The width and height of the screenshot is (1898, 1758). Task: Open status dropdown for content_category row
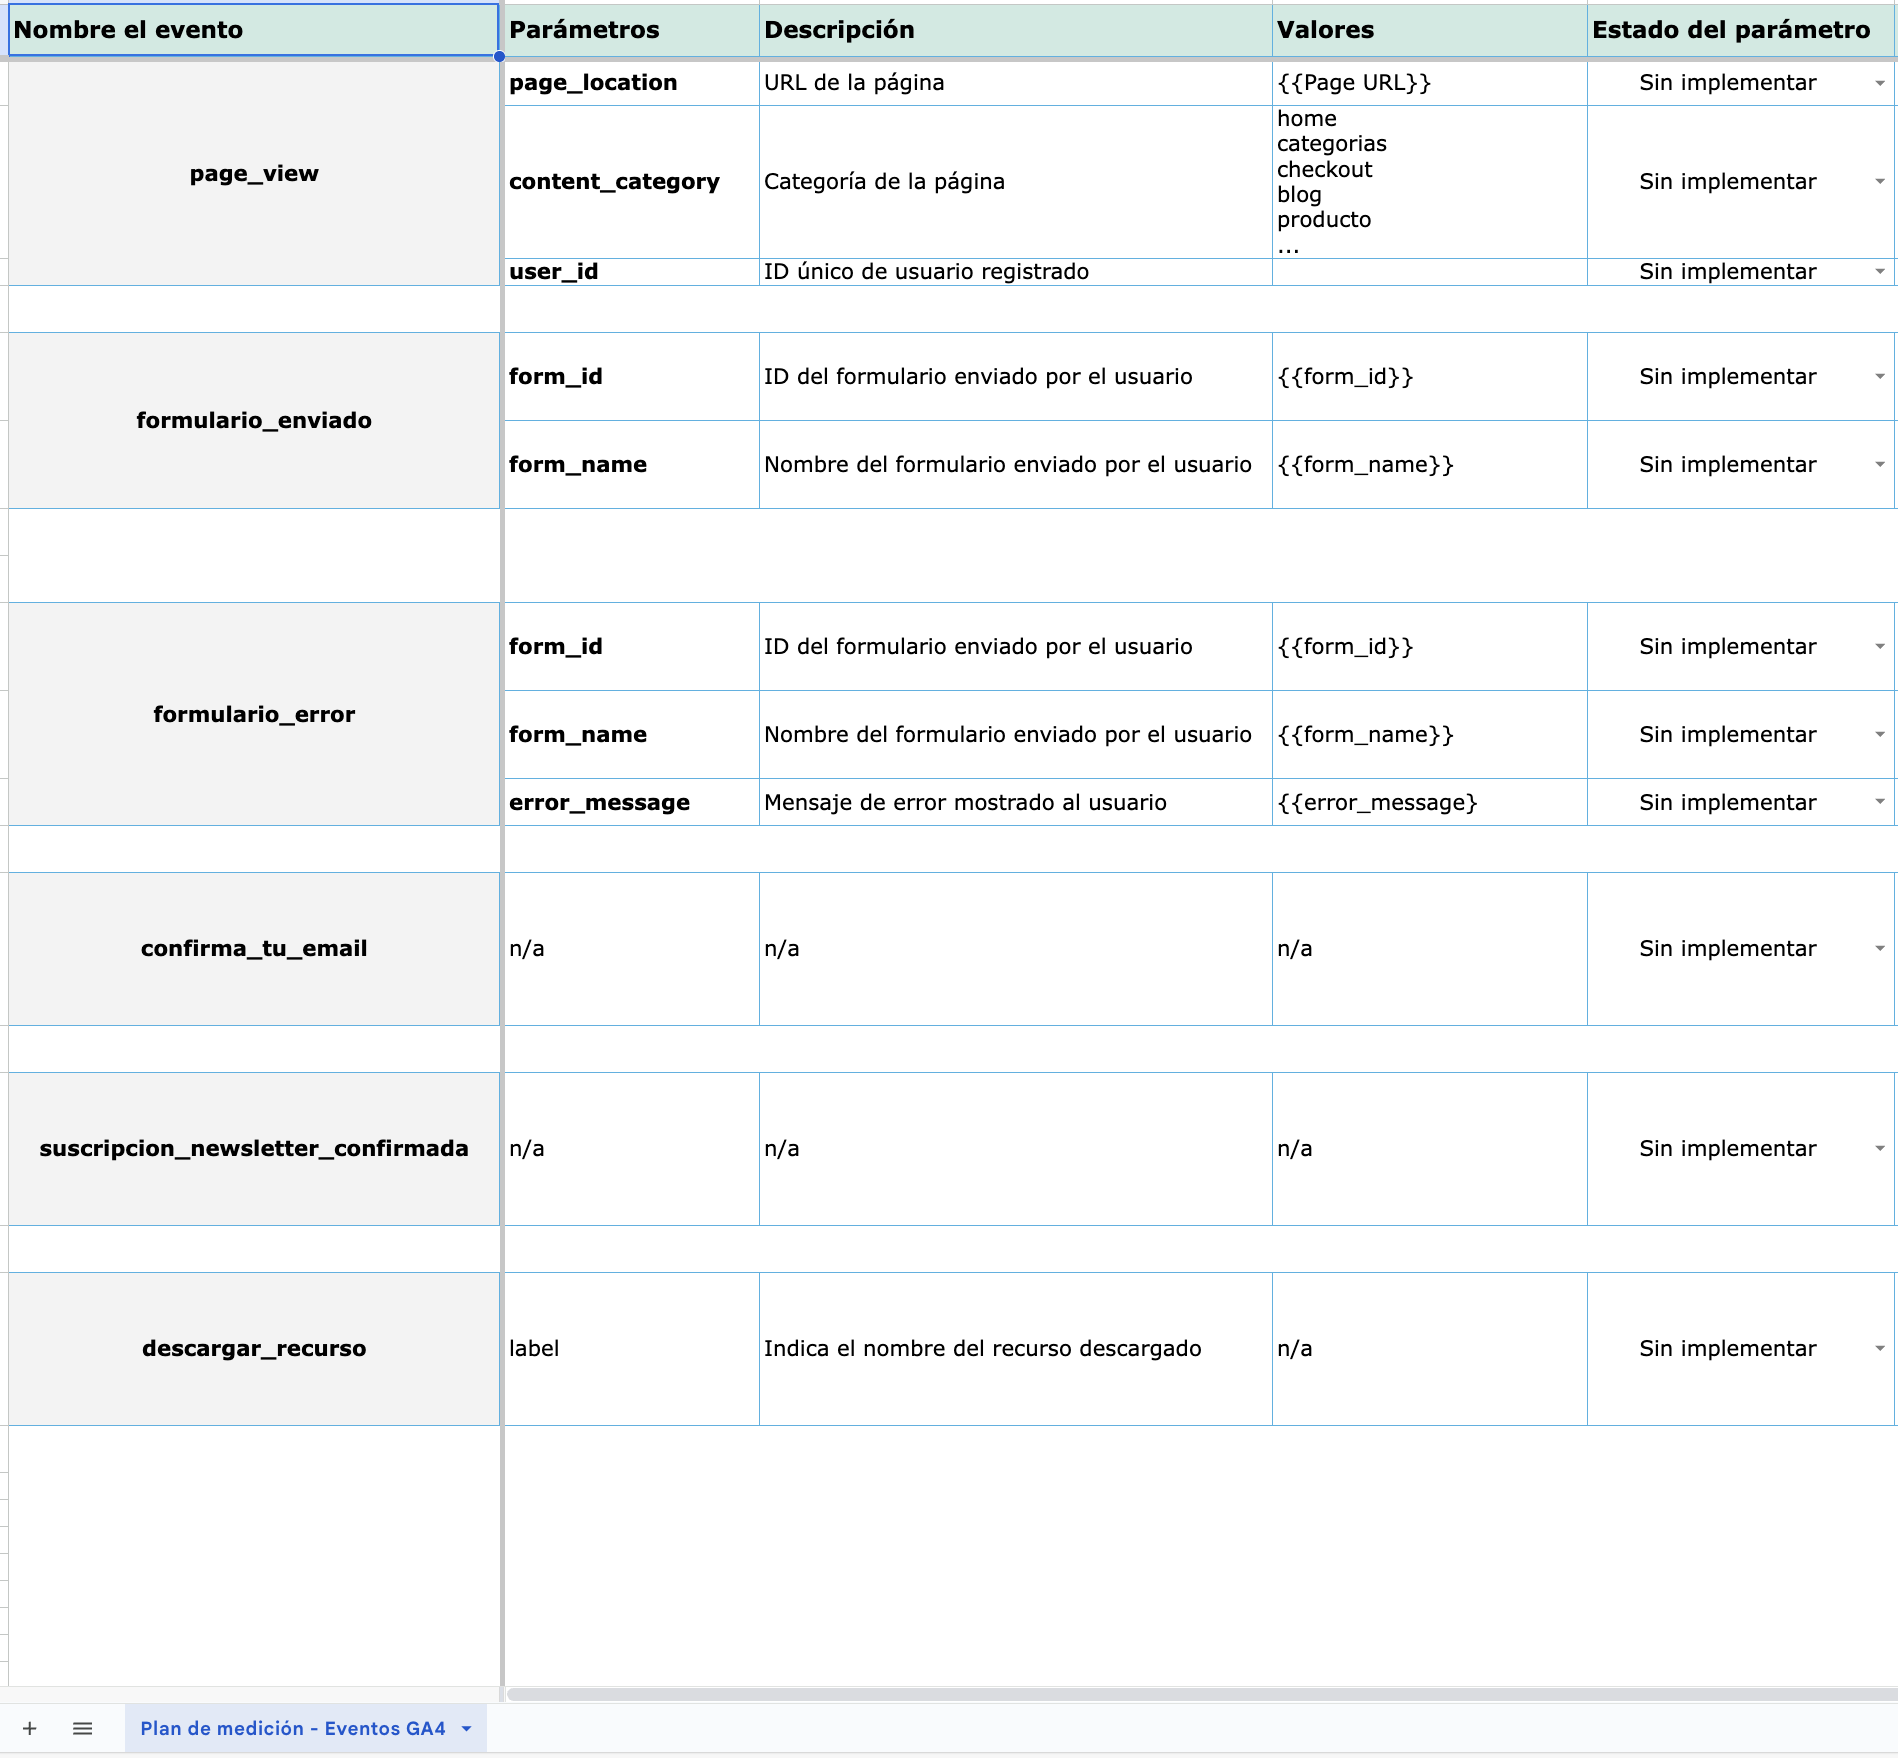coord(1880,182)
